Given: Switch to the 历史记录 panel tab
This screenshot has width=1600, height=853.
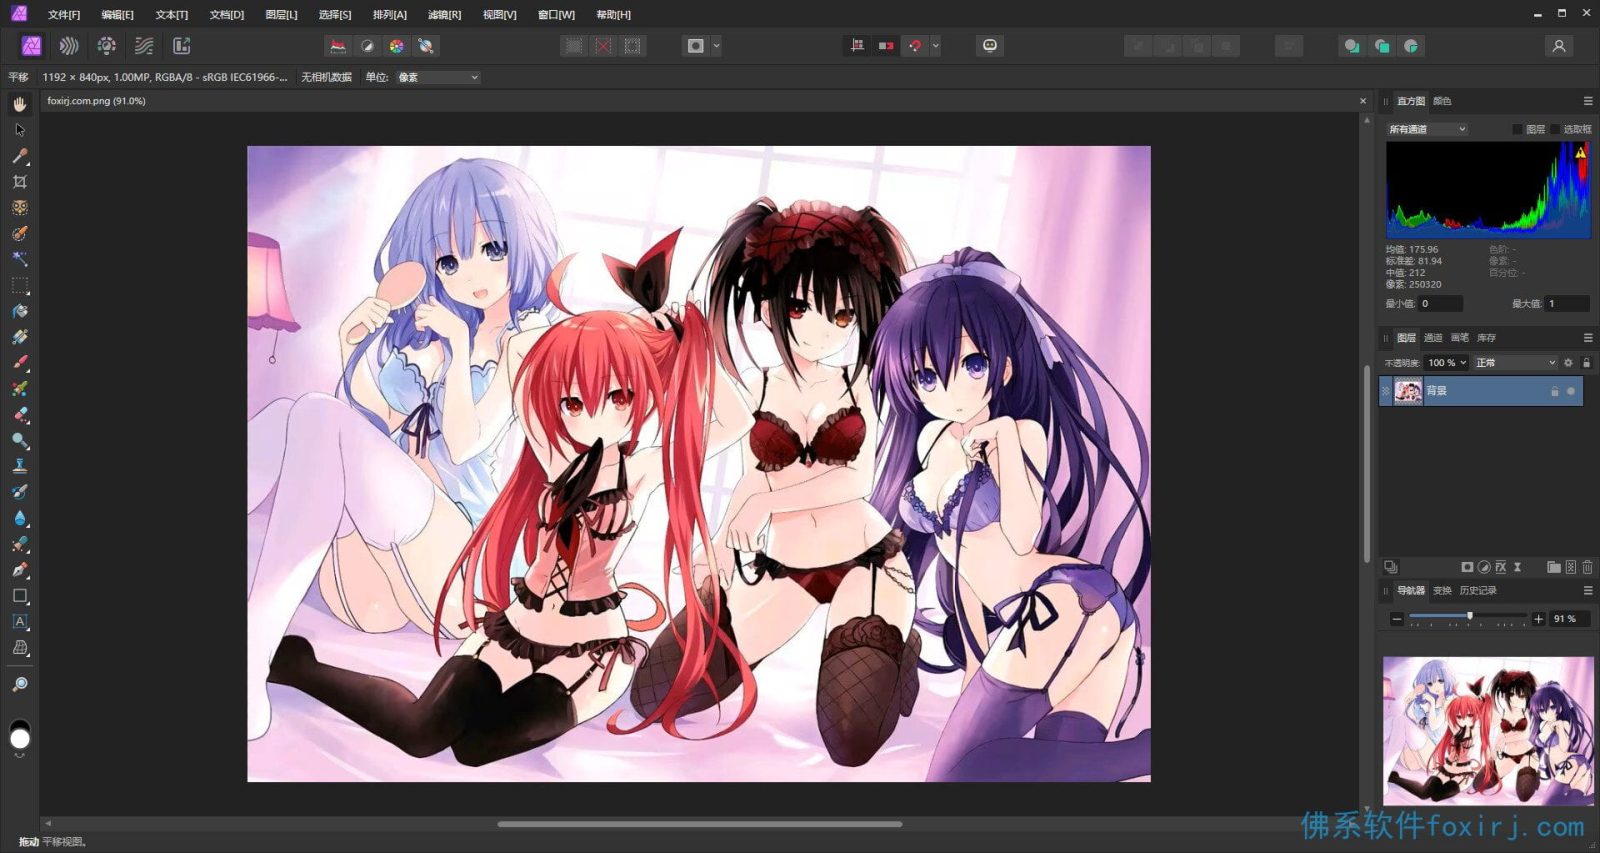Looking at the screenshot, I should (x=1478, y=591).
